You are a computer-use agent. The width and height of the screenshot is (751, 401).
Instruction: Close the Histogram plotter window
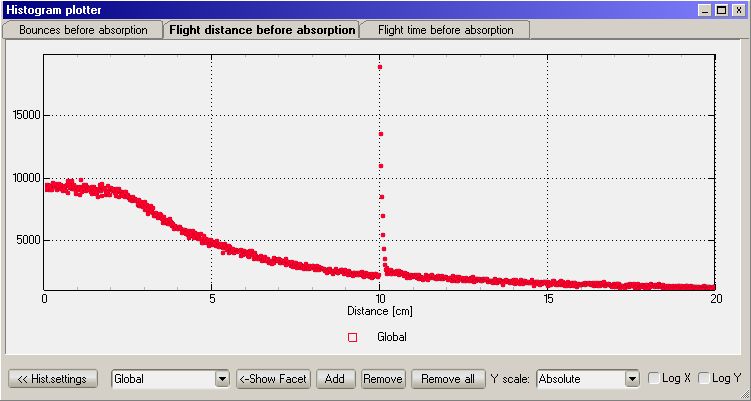(739, 10)
